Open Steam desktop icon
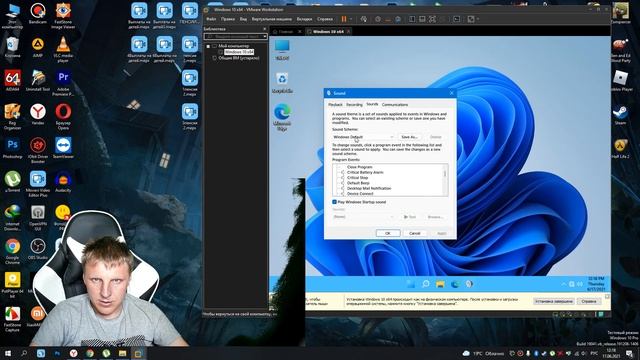640x360 pixels. click(x=620, y=114)
